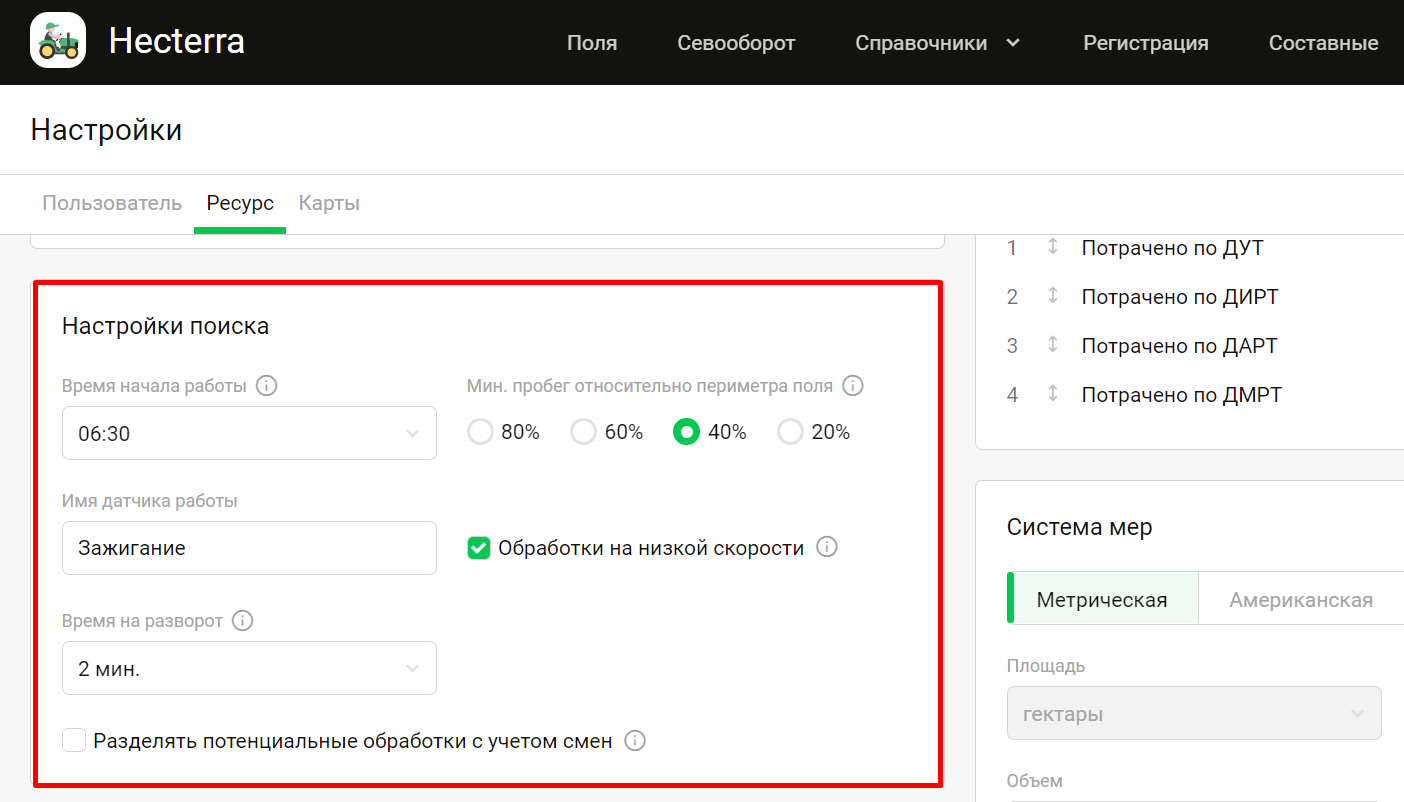The width and height of the screenshot is (1404, 802).
Task: Click sort arrows icon for Потрачено по ДУТ
Action: click(1052, 247)
